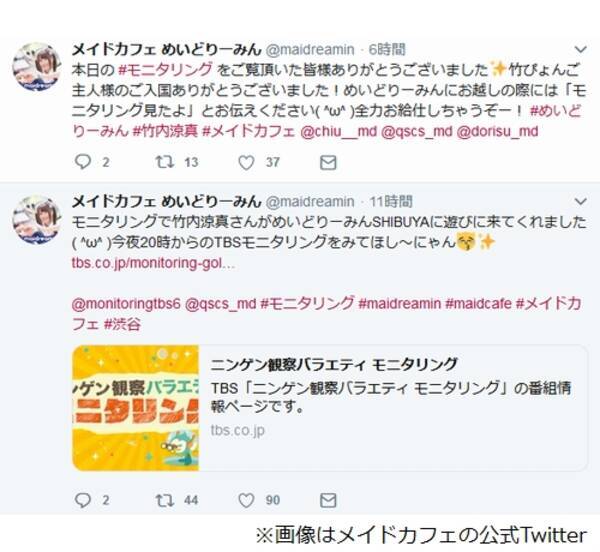600x552 pixels.
Task: Like the second tweet with 90 likes
Action: coord(246,500)
